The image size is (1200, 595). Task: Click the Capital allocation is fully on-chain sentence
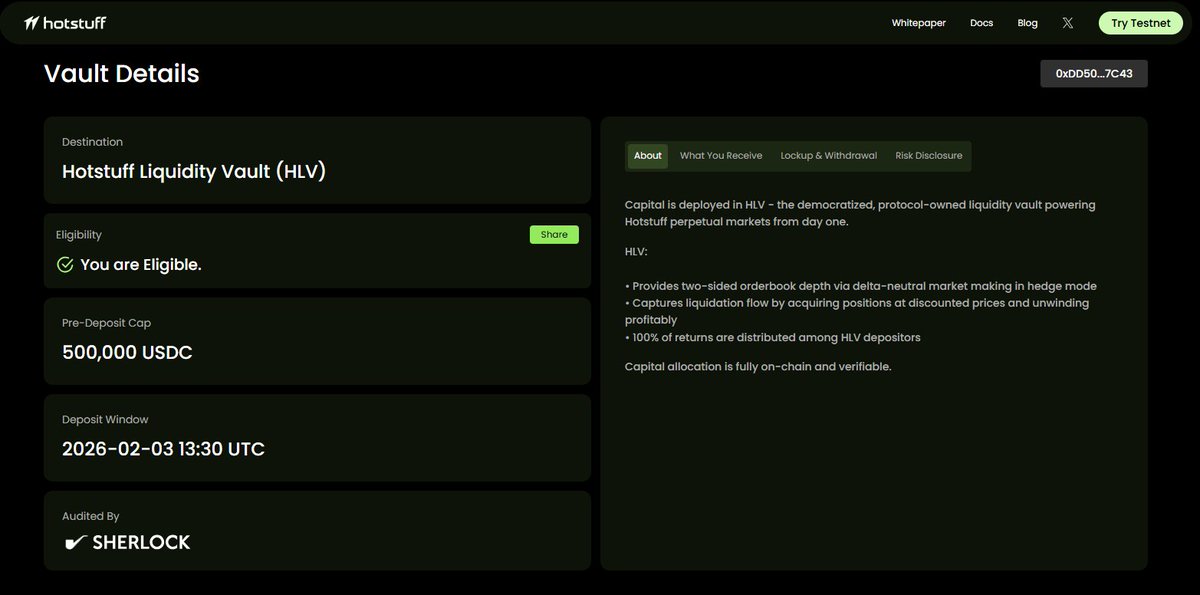758,367
